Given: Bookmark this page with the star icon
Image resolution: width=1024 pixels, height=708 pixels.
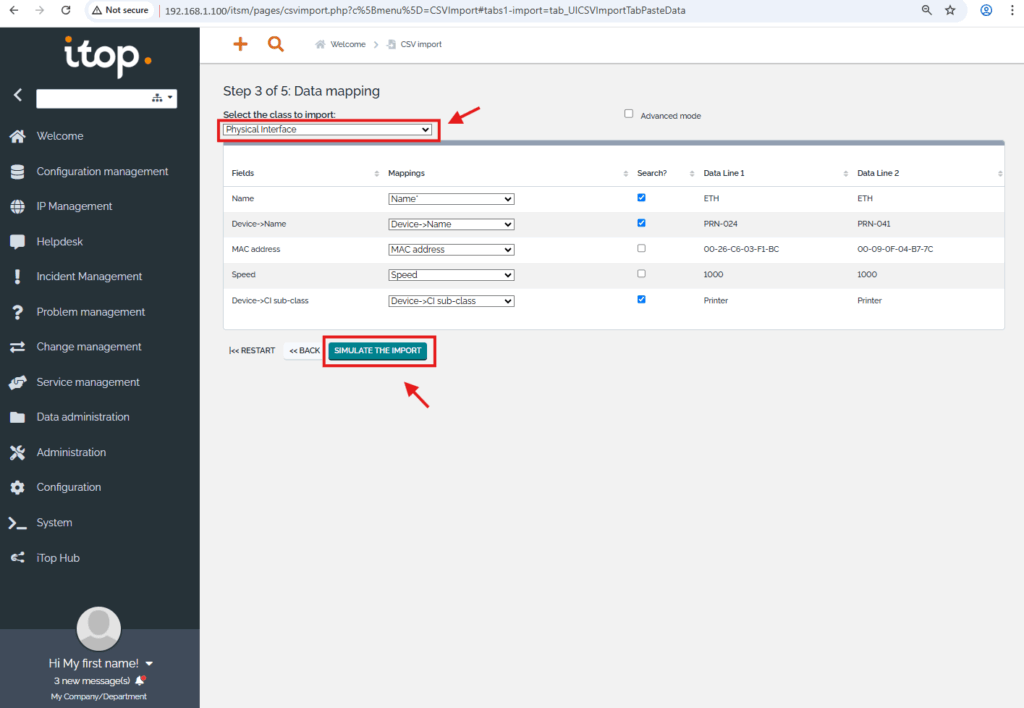Looking at the screenshot, I should click(950, 10).
